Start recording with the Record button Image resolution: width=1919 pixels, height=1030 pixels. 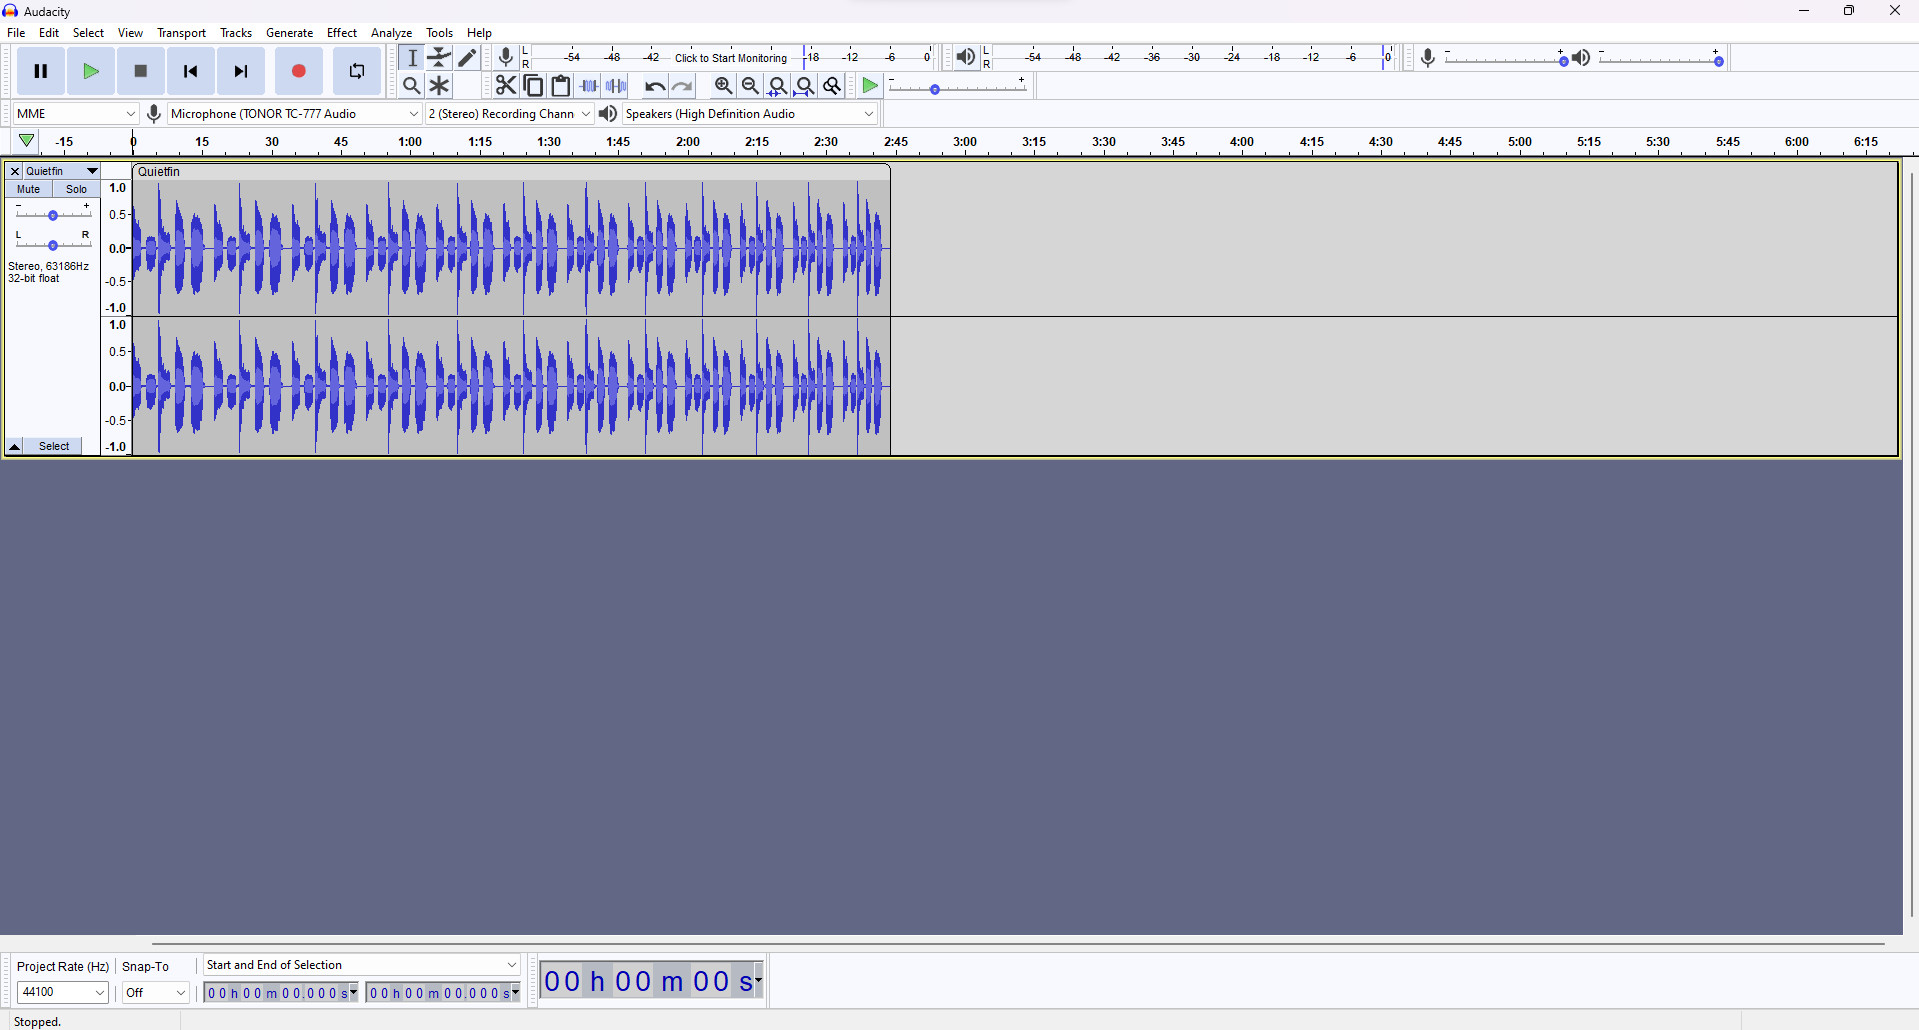tap(299, 71)
